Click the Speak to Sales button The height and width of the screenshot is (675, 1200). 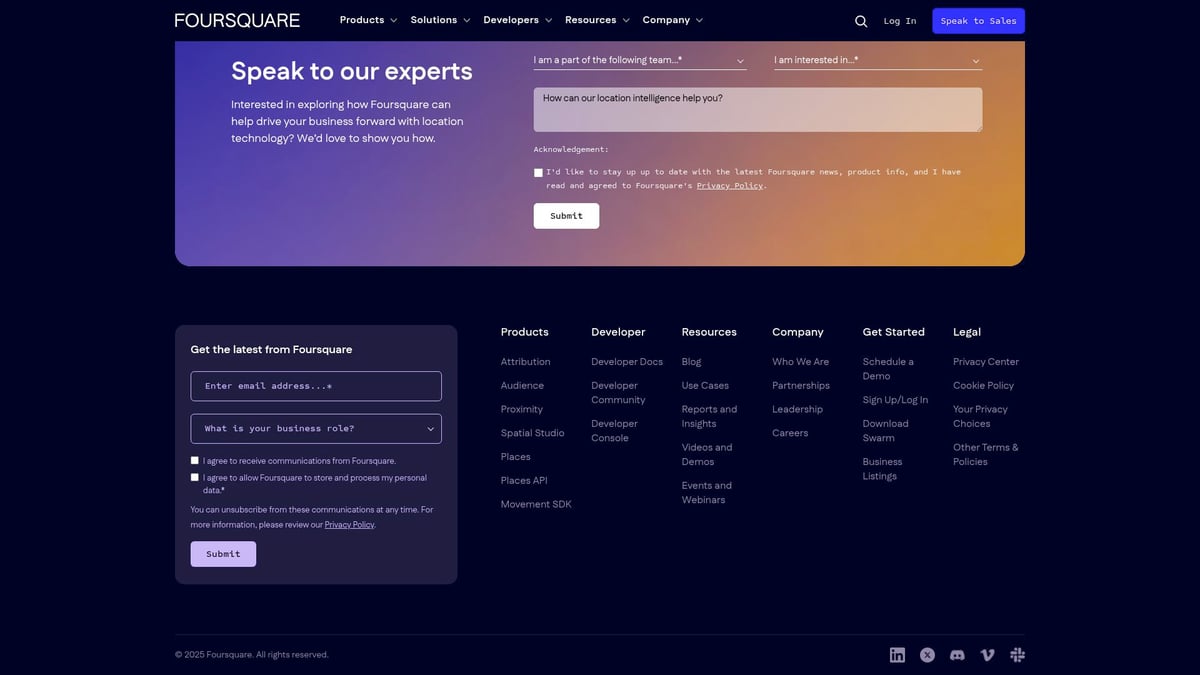tap(978, 21)
